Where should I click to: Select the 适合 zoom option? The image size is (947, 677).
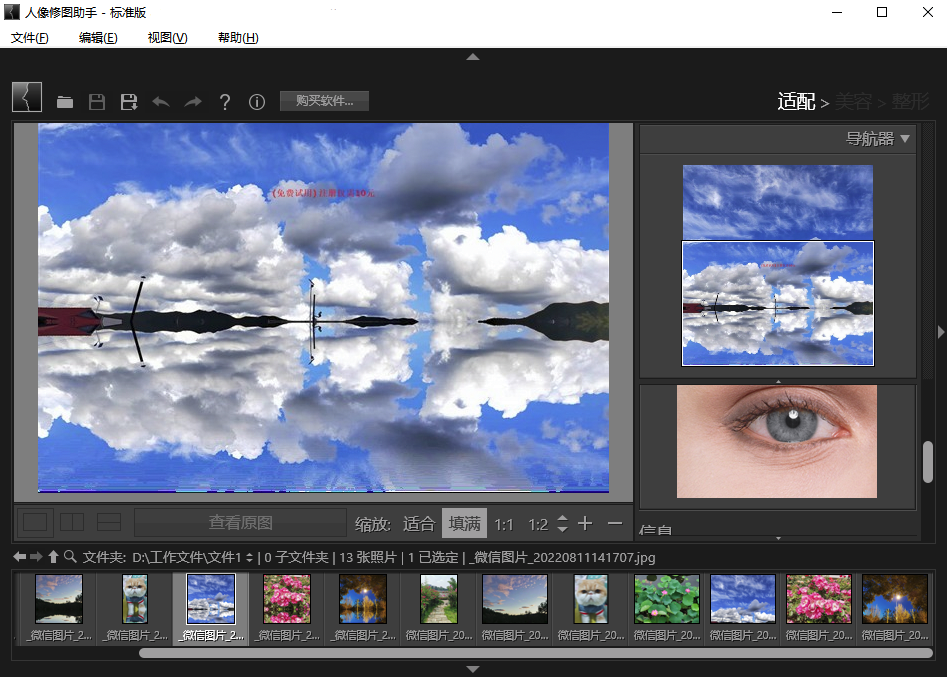click(x=419, y=524)
